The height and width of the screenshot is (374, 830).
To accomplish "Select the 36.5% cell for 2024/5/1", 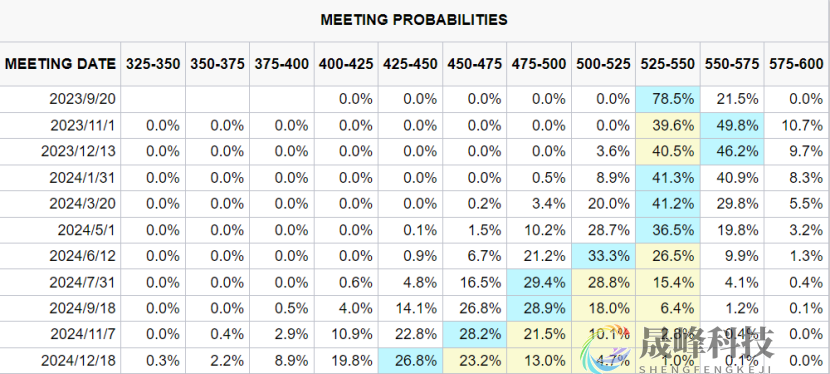I will coord(667,230).
